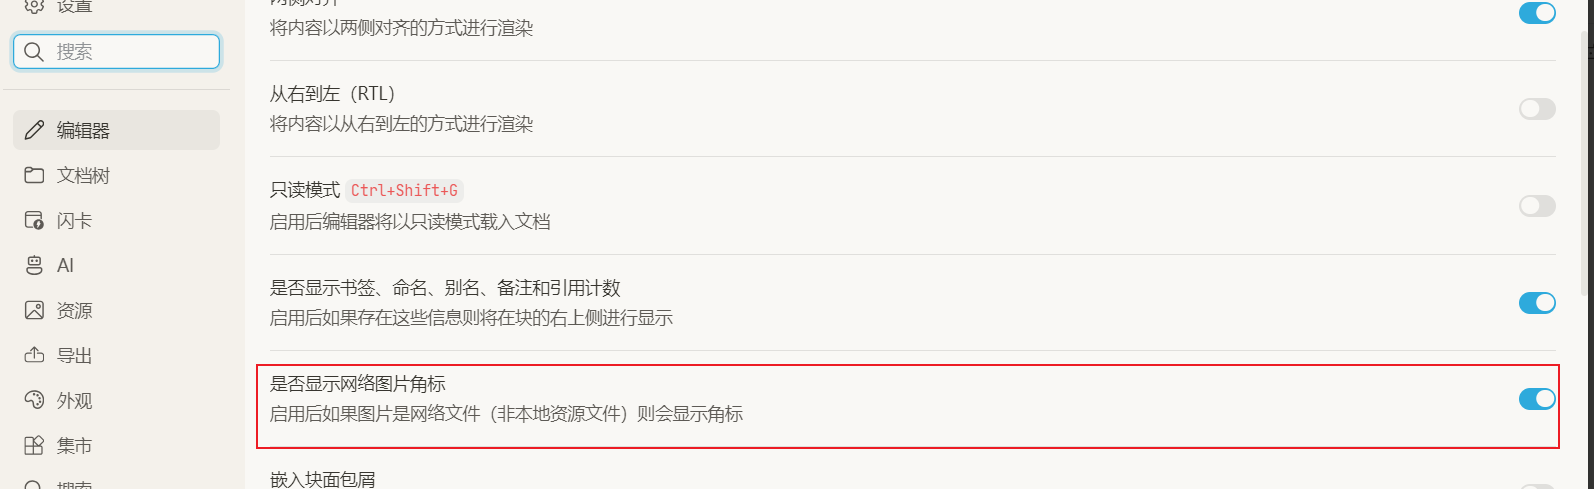Disable the 是否显示书签、命名、别名 toggle
This screenshot has height=489, width=1594.
[1537, 303]
